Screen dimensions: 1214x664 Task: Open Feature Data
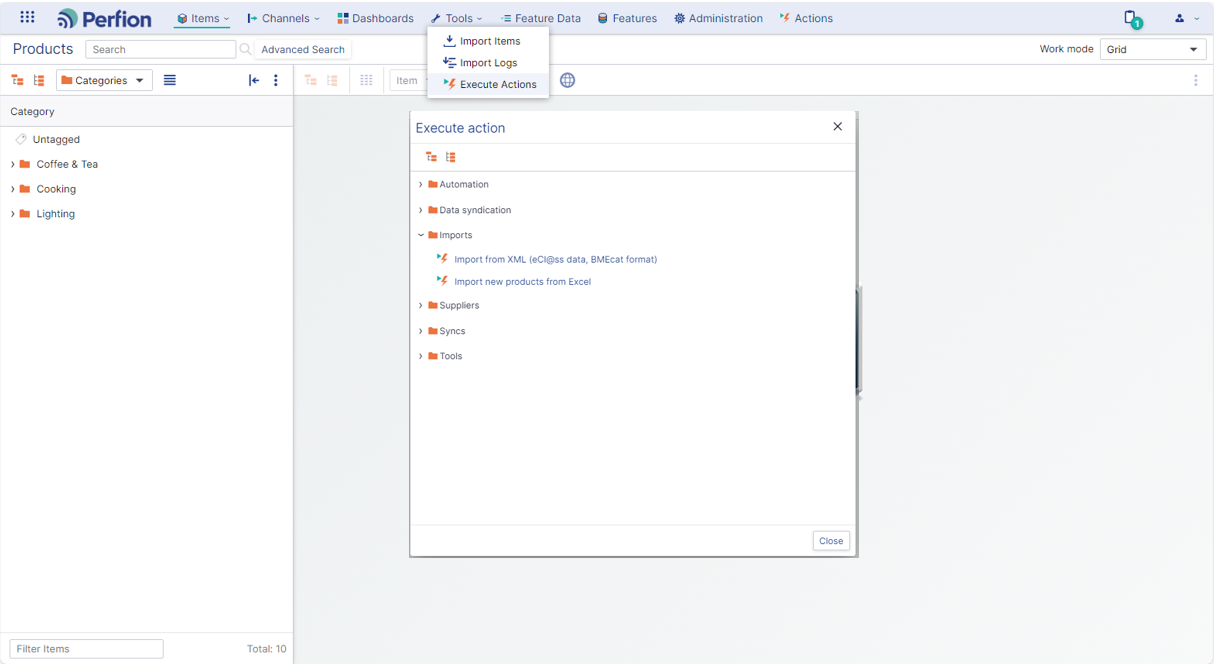[540, 18]
